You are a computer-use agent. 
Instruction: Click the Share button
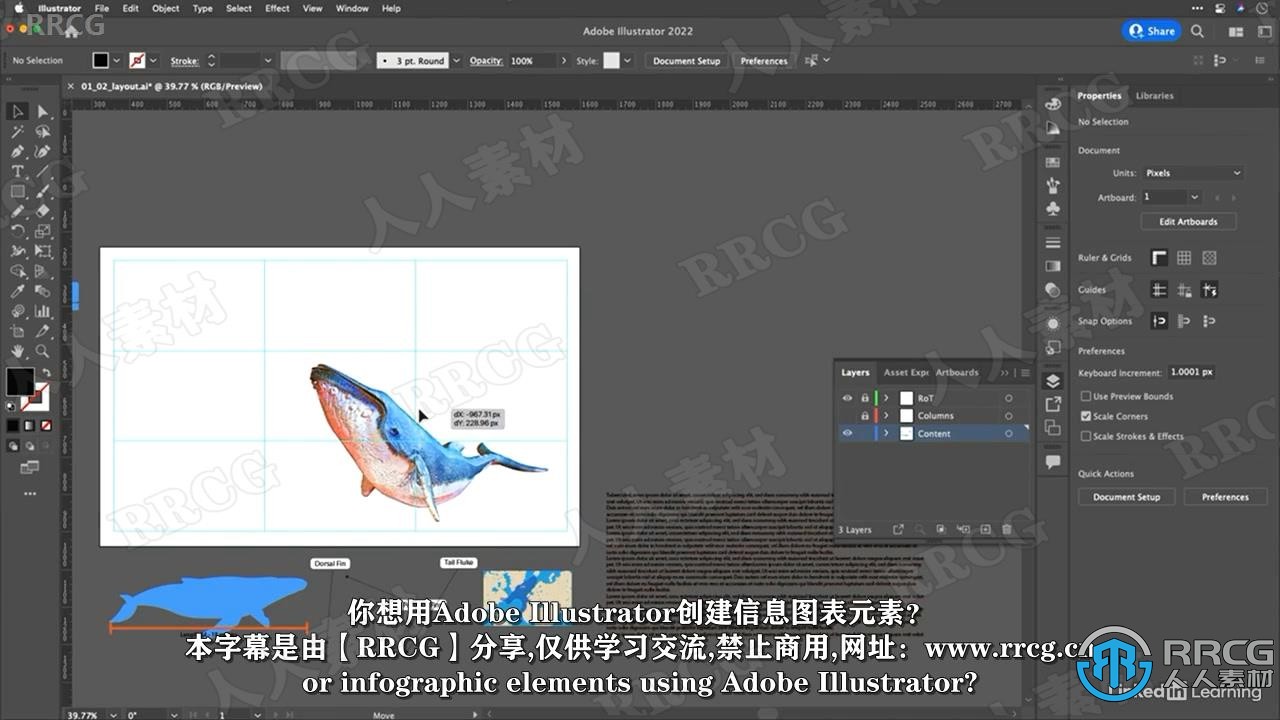(x=1152, y=31)
